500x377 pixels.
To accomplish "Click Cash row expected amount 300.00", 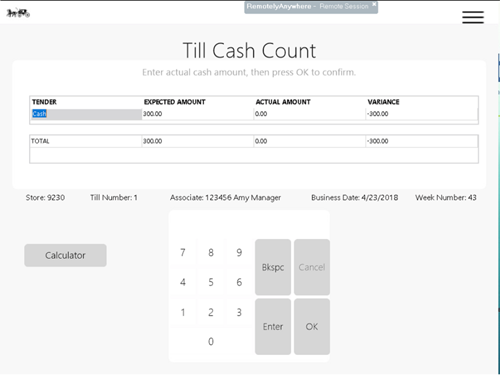I will [197, 114].
